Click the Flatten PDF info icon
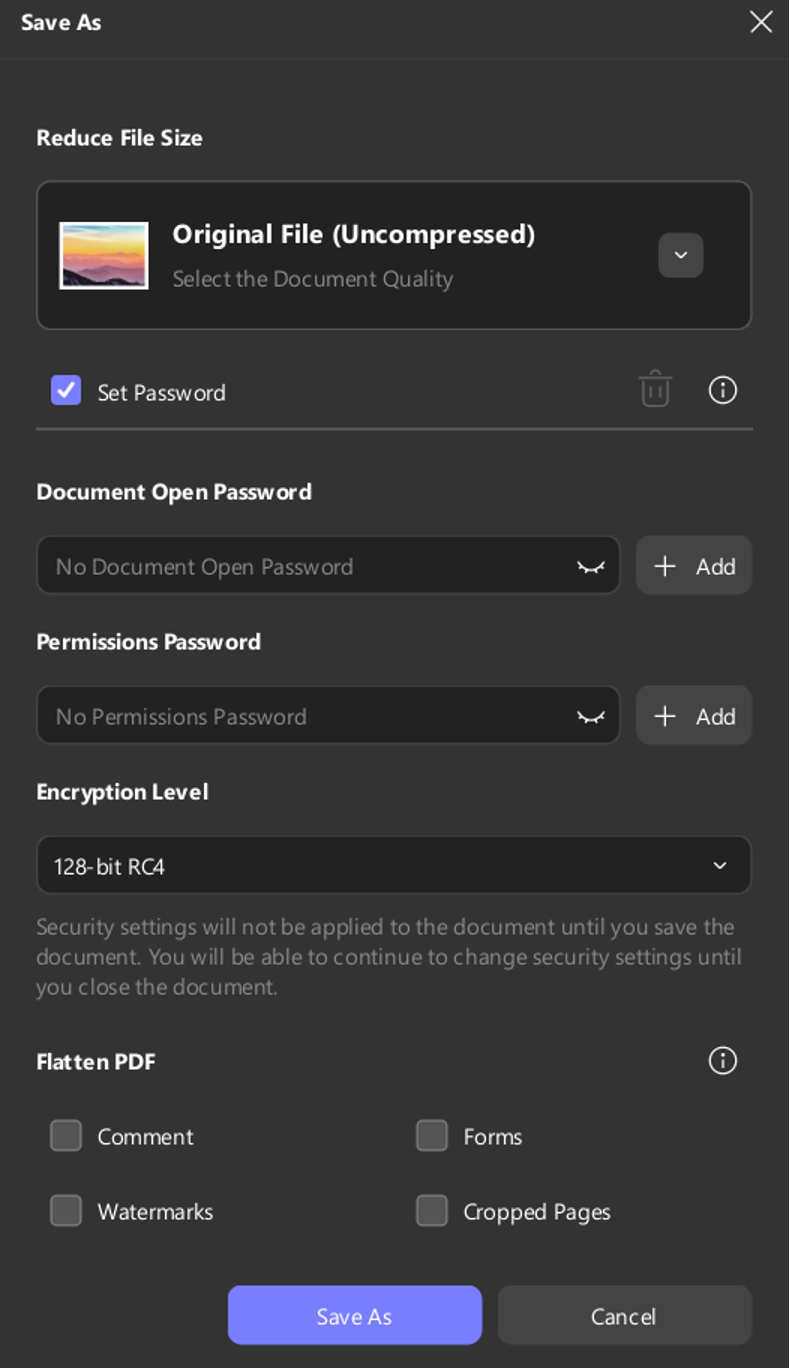This screenshot has height=1368, width=790. (722, 1060)
